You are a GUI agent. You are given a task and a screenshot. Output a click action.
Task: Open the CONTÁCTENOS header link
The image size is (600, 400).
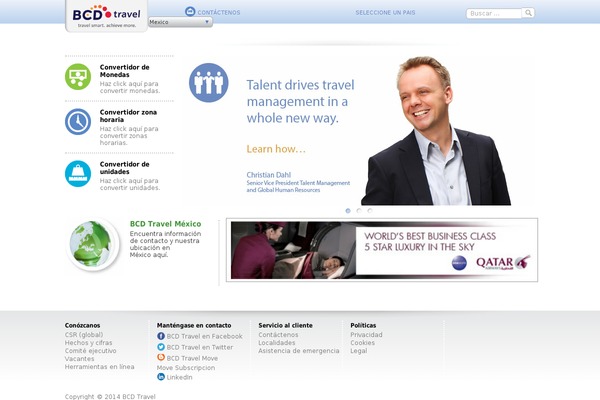coord(219,13)
